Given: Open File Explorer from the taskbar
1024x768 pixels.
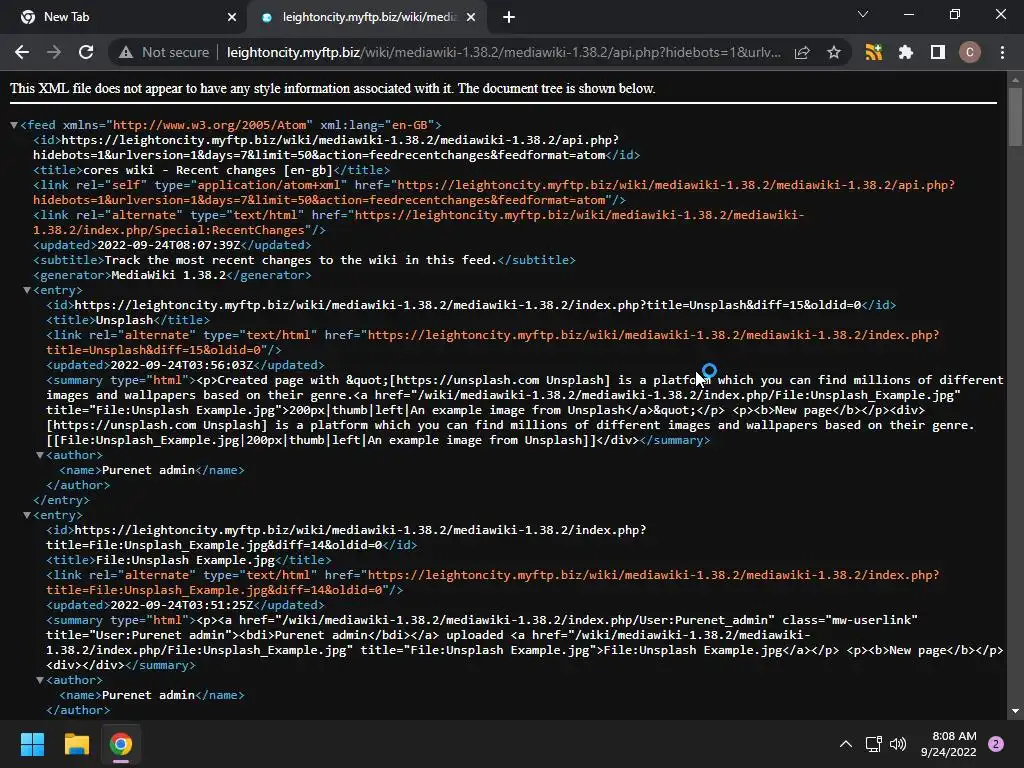Looking at the screenshot, I should [x=76, y=744].
